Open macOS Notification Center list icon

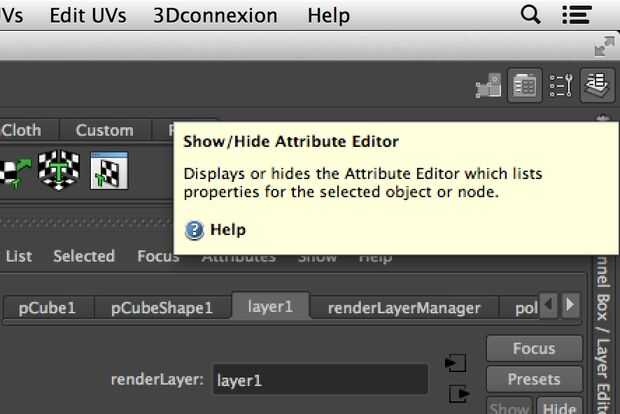coord(577,15)
